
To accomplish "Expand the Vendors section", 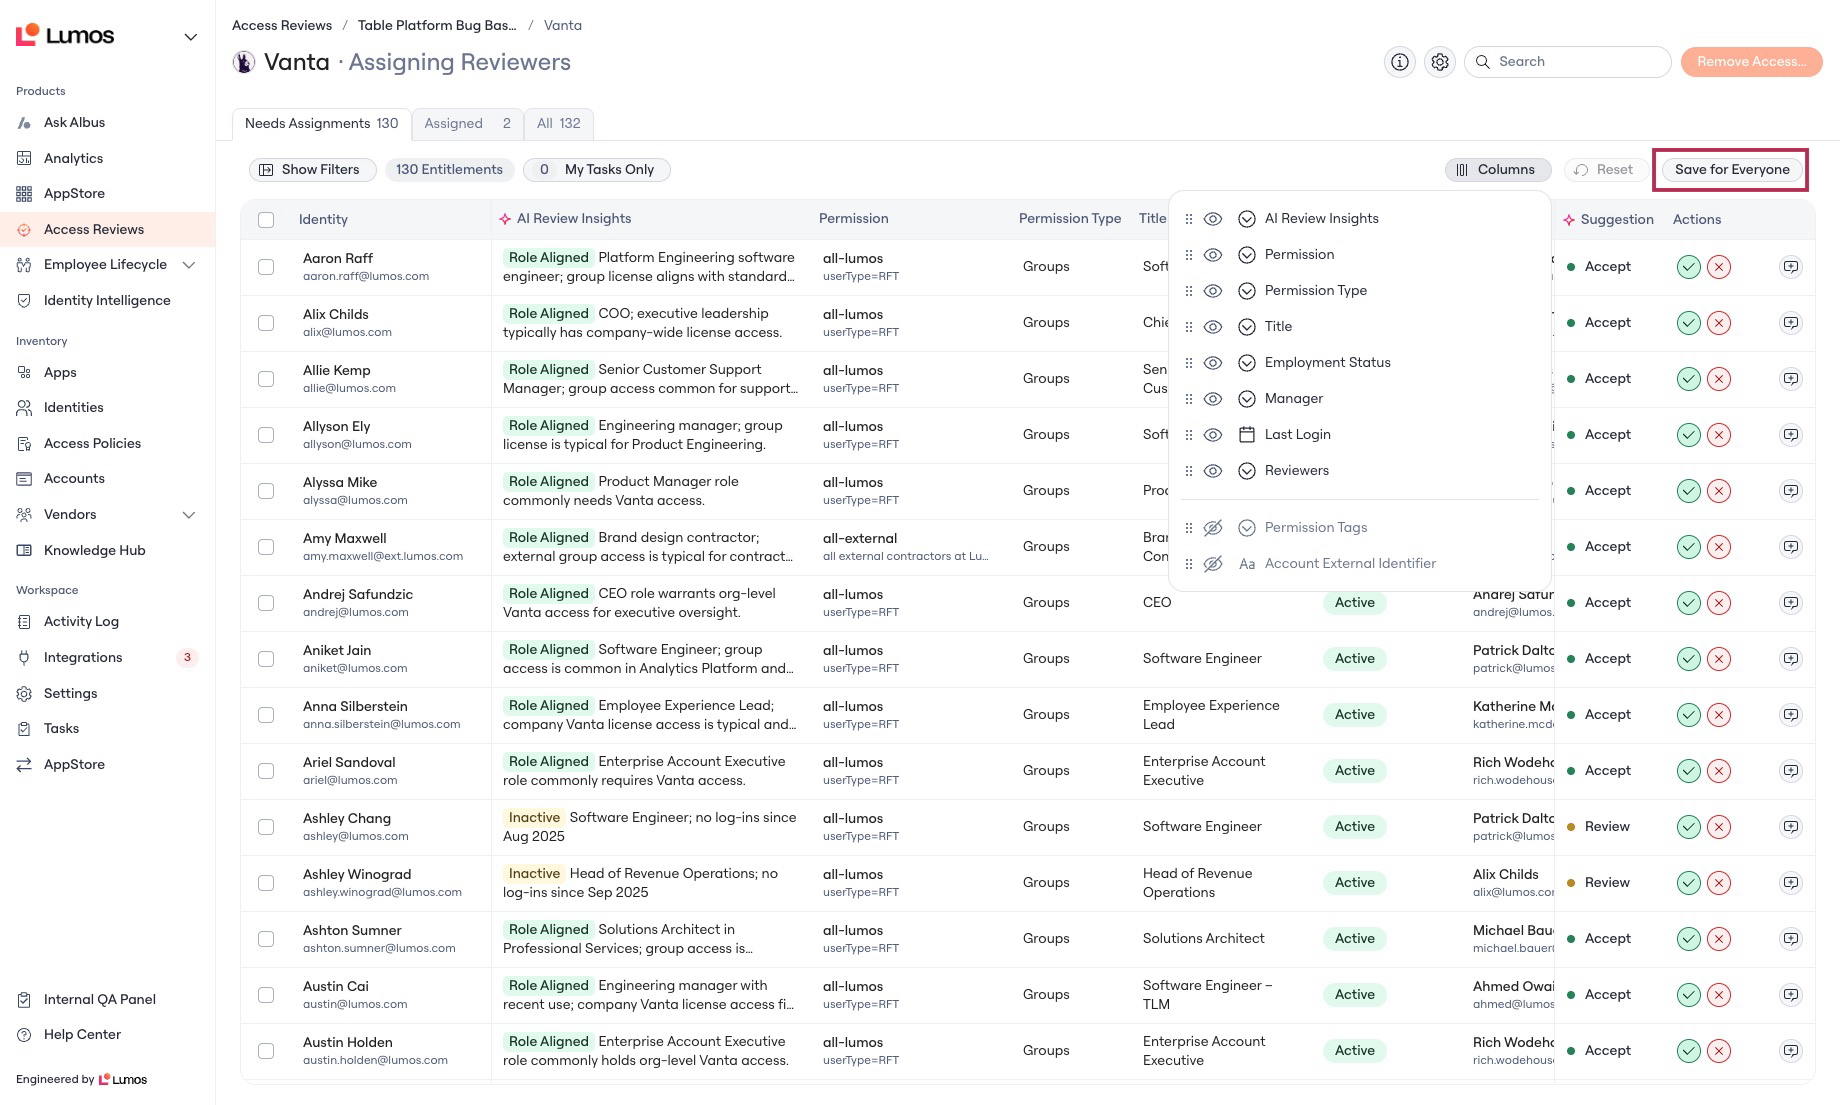I will pyautogui.click(x=189, y=515).
